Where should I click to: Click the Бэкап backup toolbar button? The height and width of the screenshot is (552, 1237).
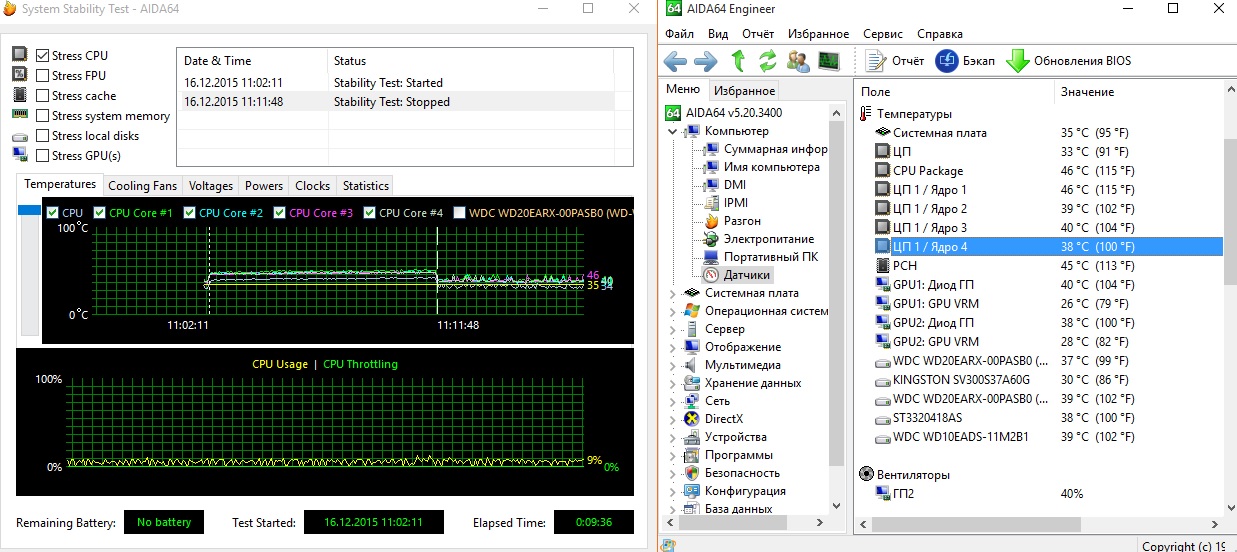pos(965,61)
